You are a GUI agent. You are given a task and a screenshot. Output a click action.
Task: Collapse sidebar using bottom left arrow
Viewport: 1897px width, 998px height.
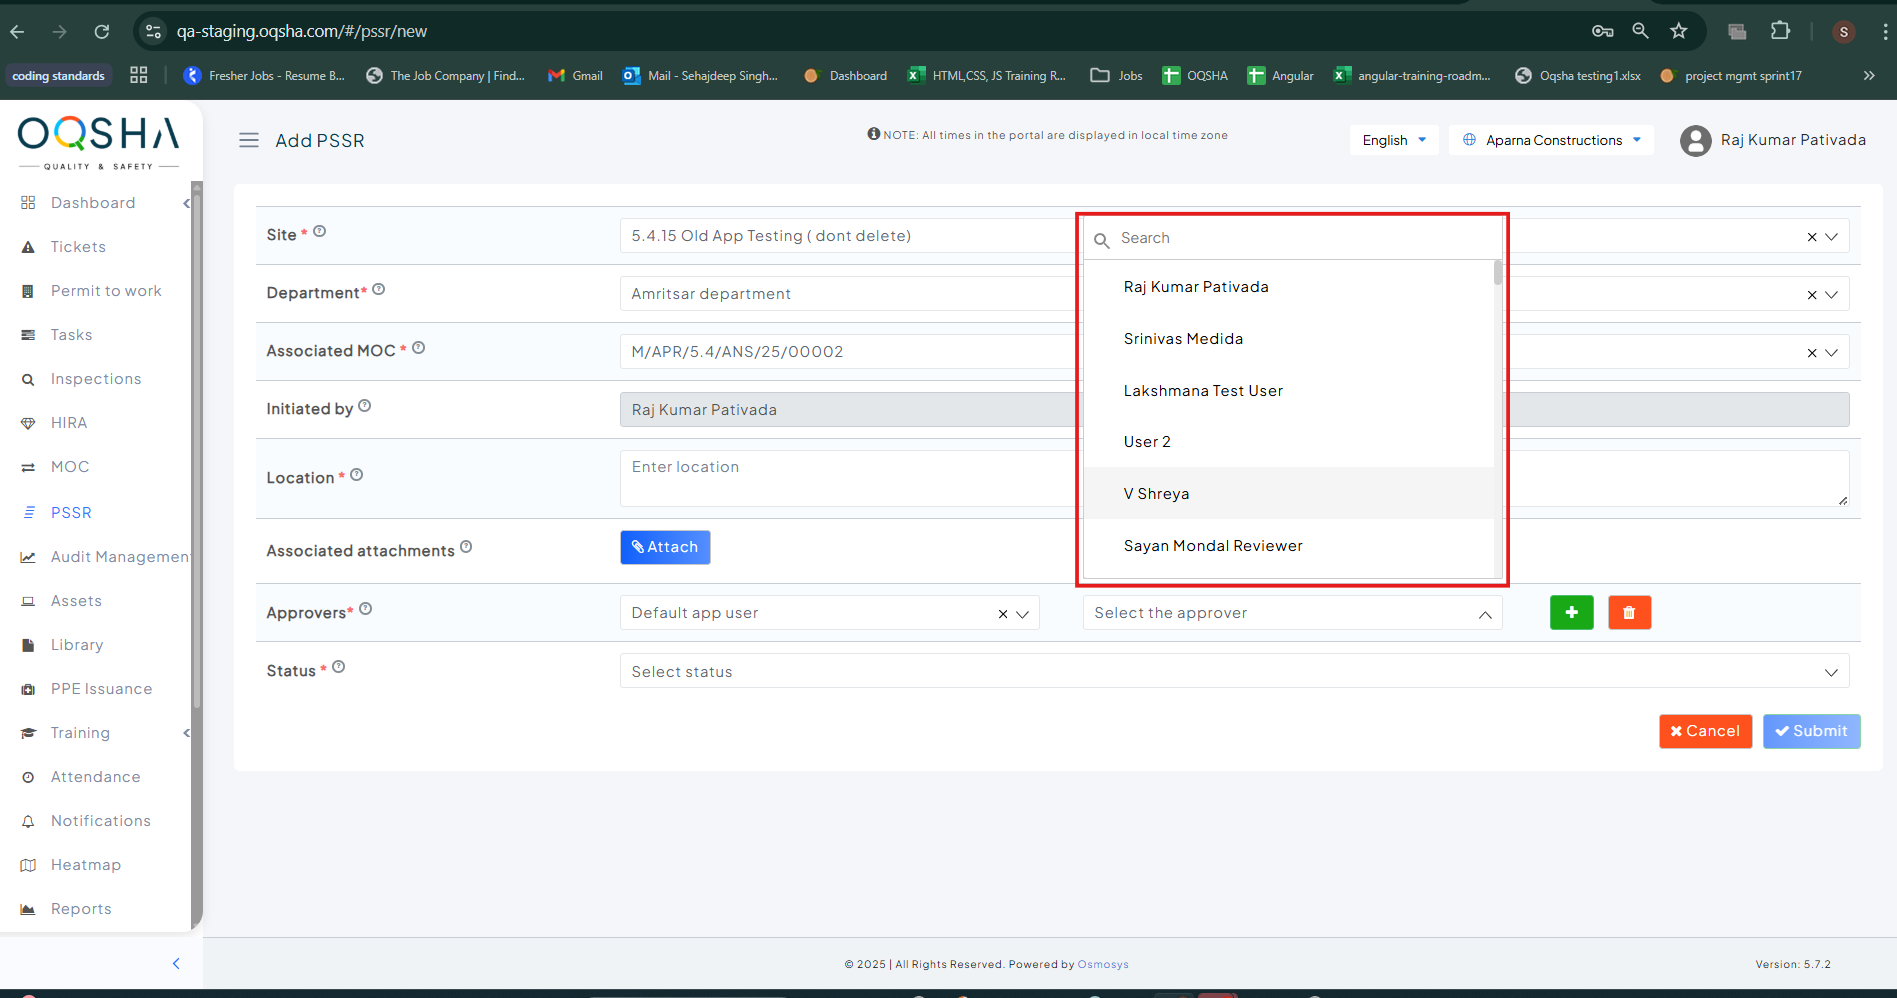(x=176, y=964)
